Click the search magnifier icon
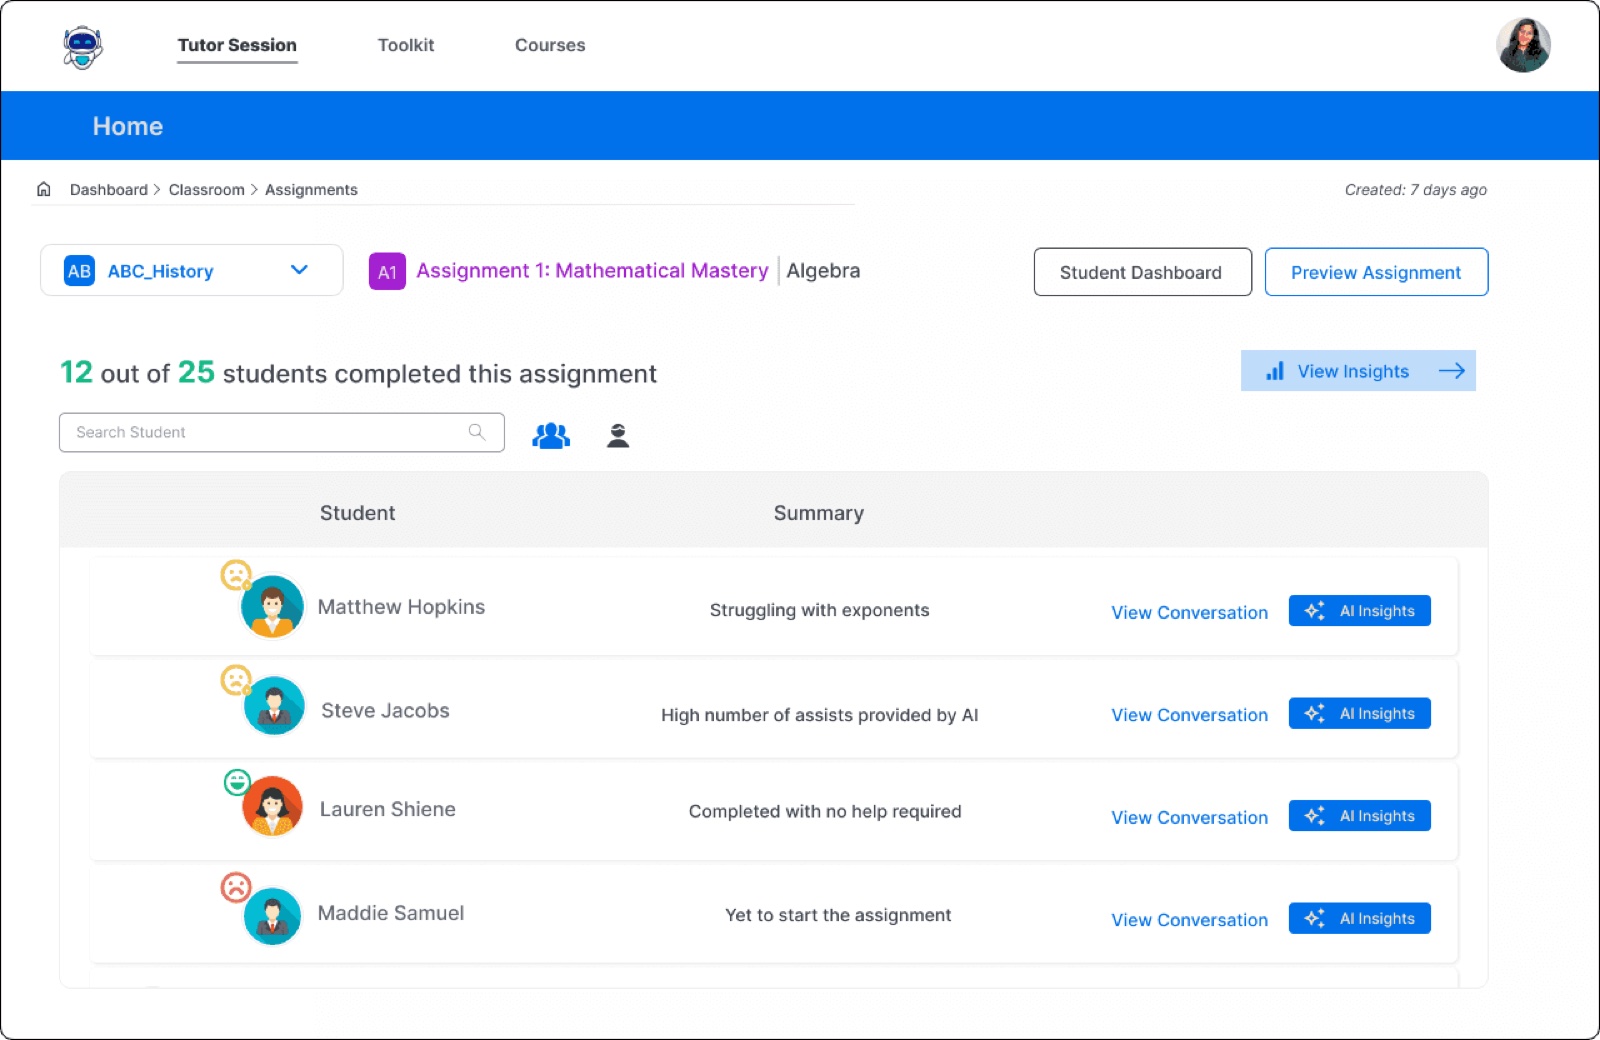 477,432
